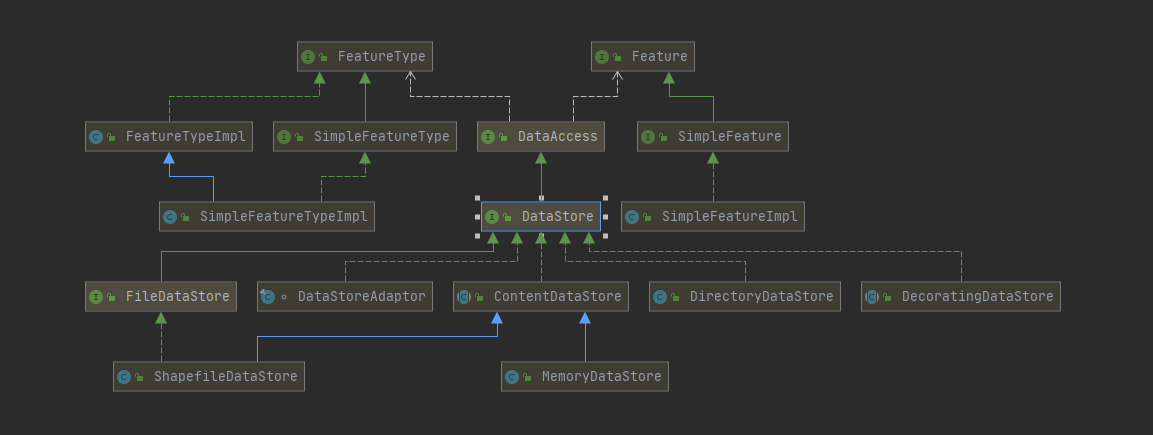1153x435 pixels.
Task: Click the interface icon on FileDataStore
Action: point(96,297)
